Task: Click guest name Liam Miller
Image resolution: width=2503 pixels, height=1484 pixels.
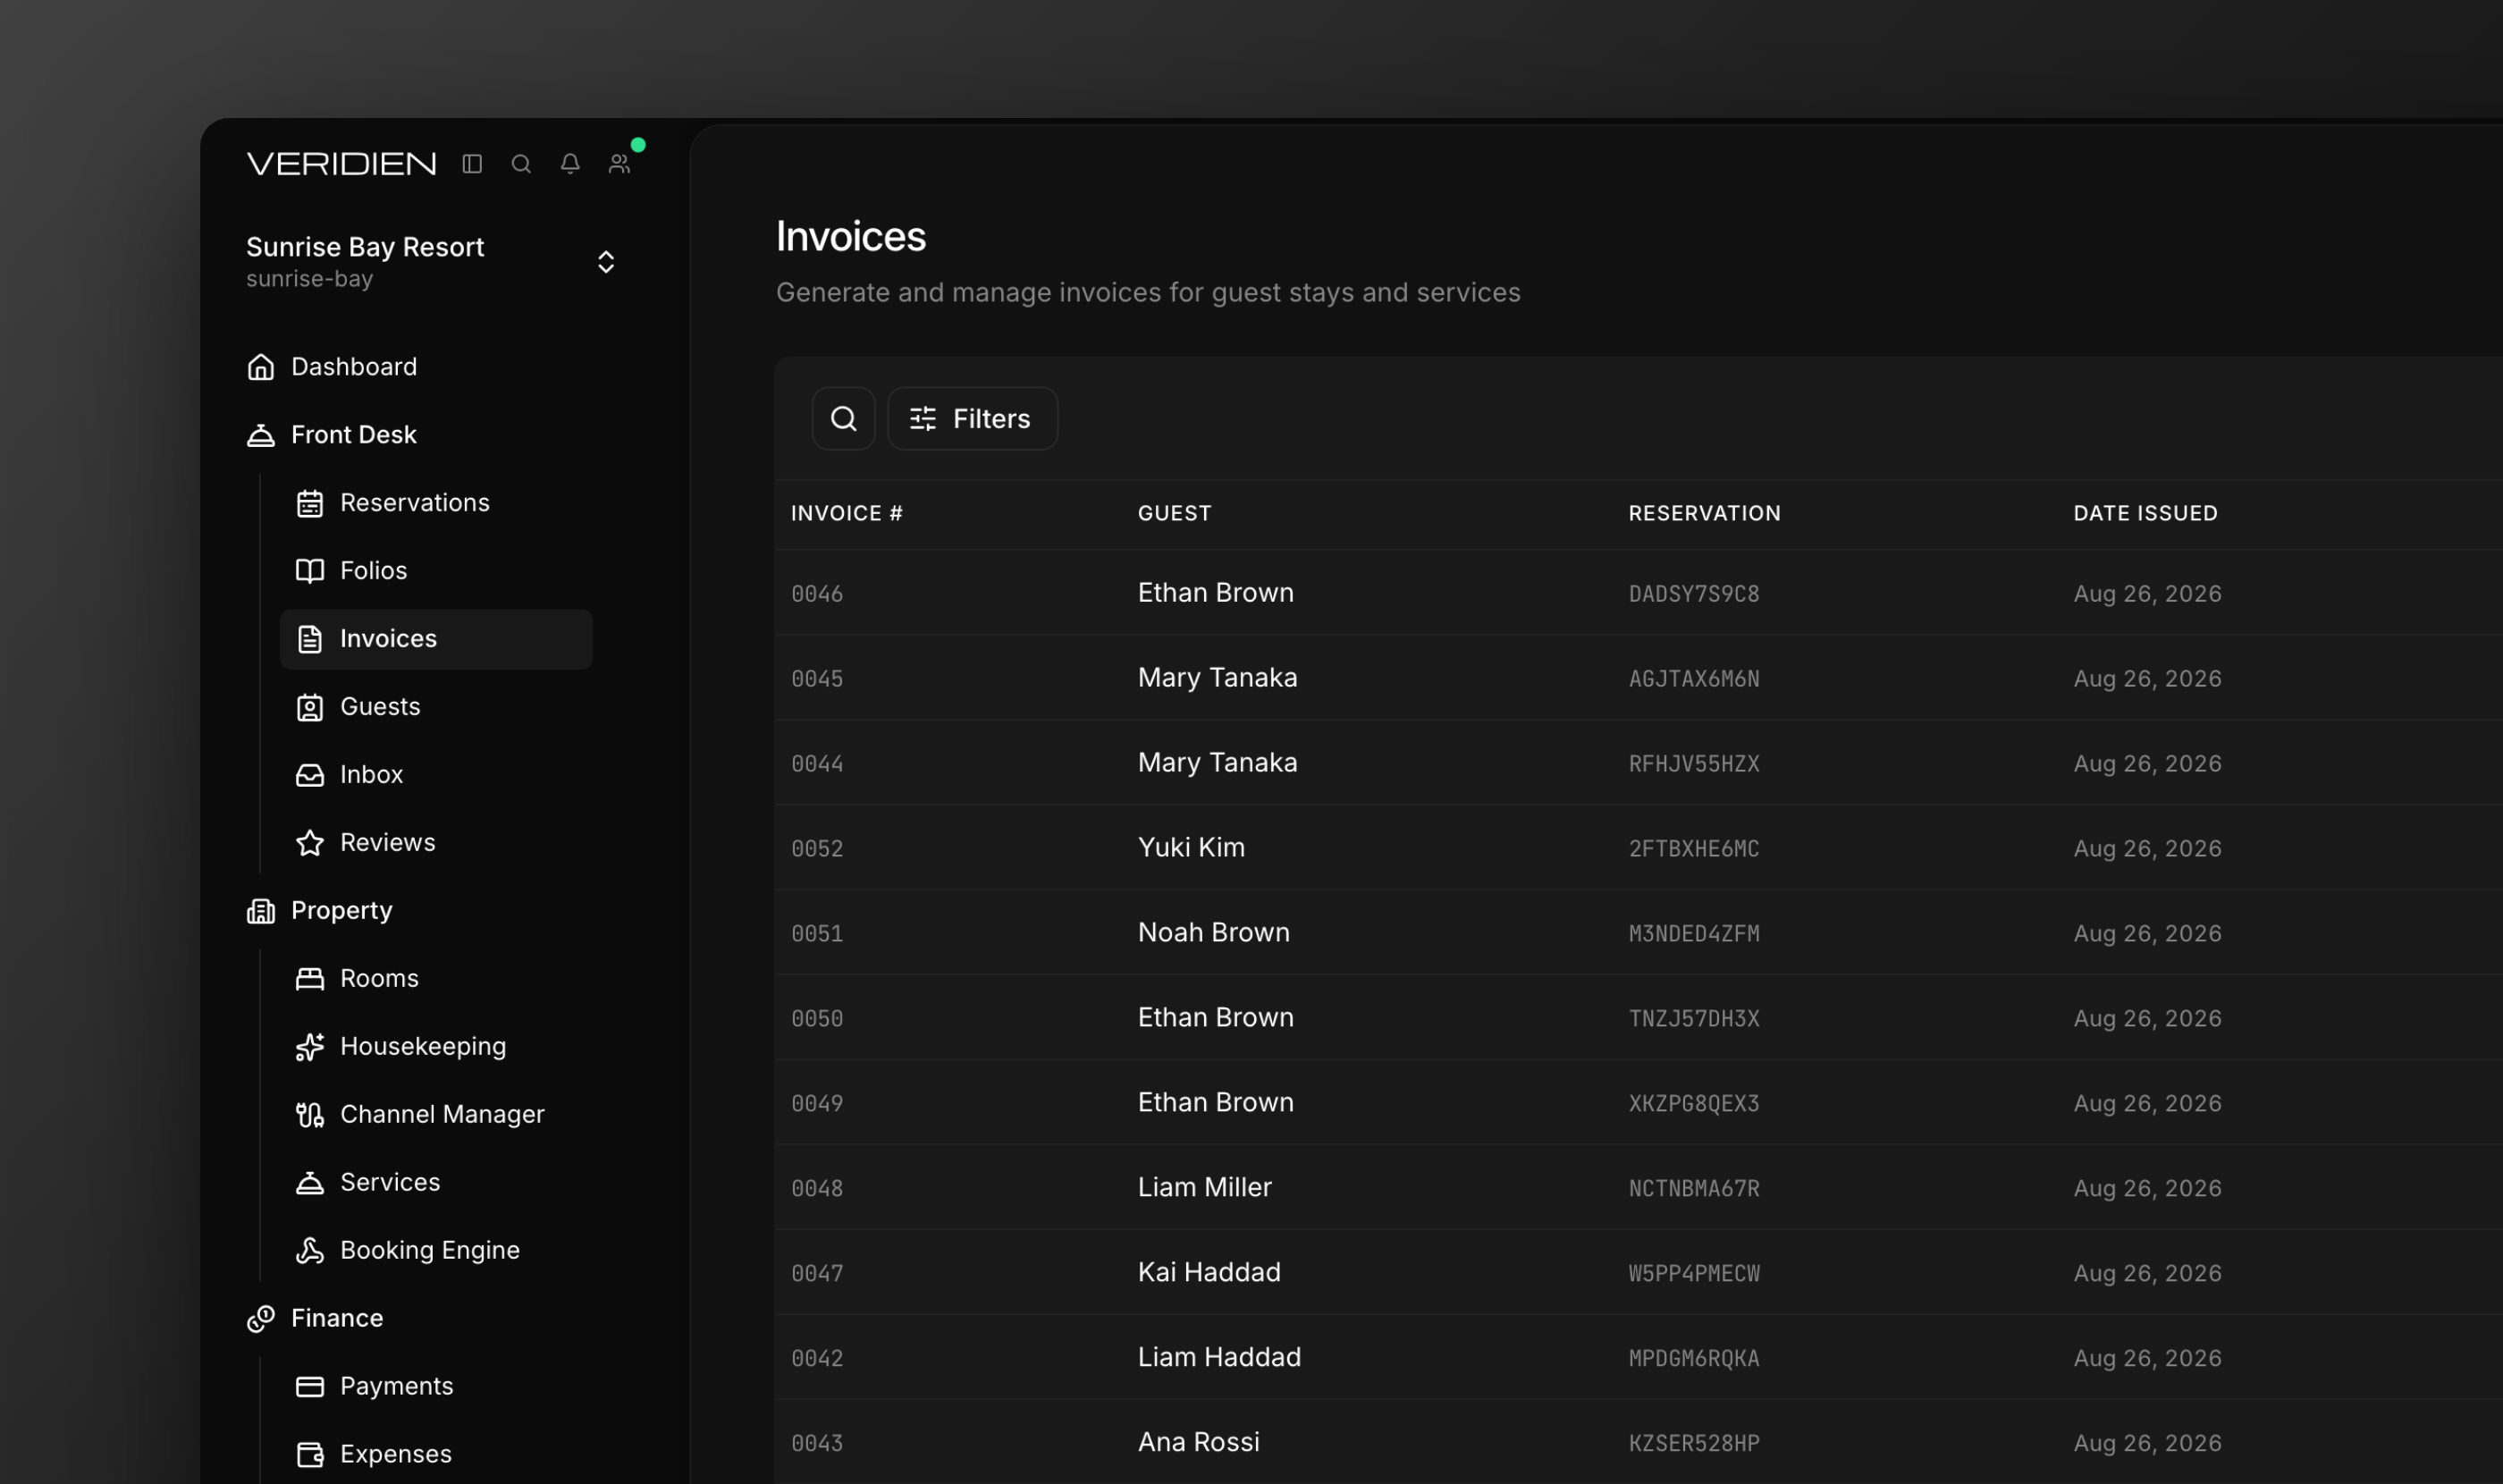Action: (x=1205, y=1188)
